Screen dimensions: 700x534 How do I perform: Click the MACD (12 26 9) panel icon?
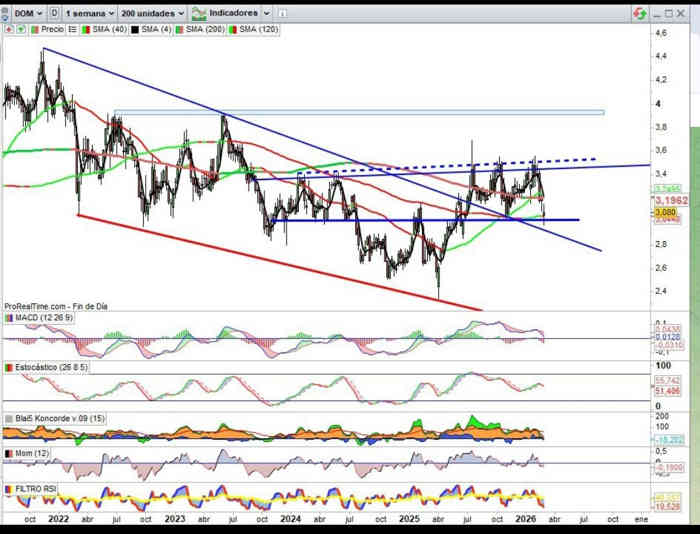click(9, 318)
